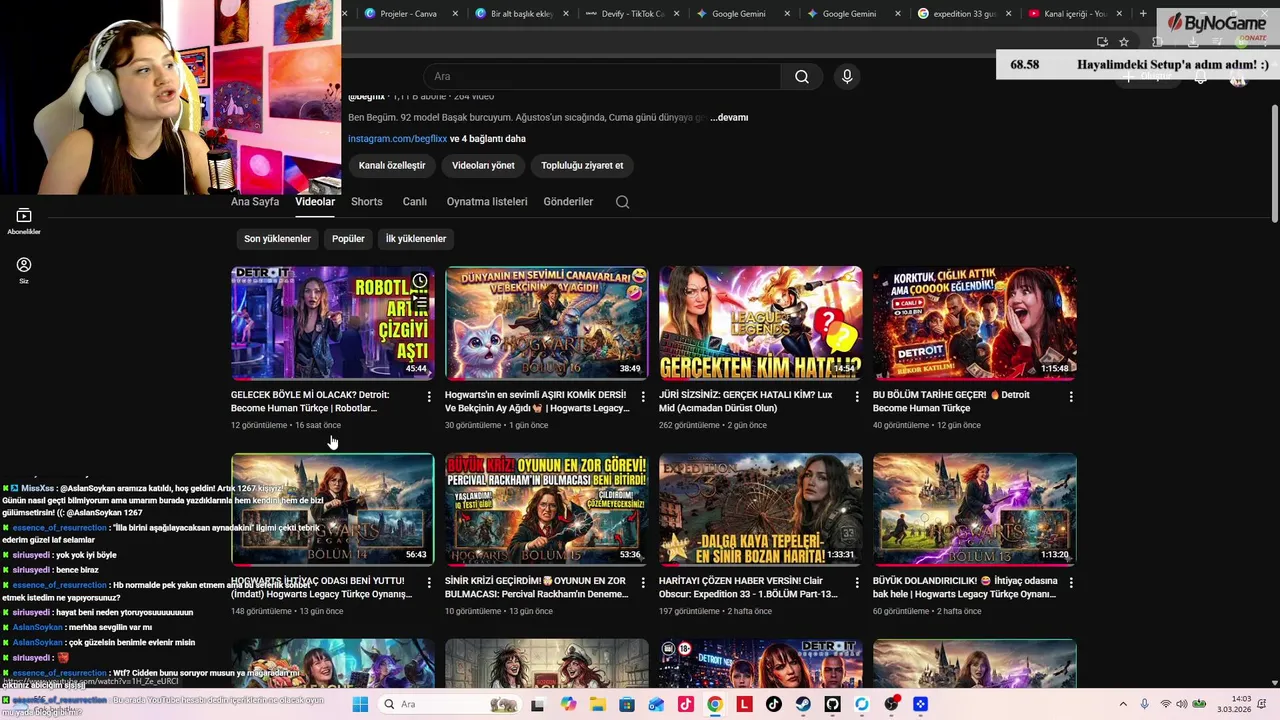Click the page vertical scrollbar
Viewport: 1280px width, 720px height.
point(1274,165)
